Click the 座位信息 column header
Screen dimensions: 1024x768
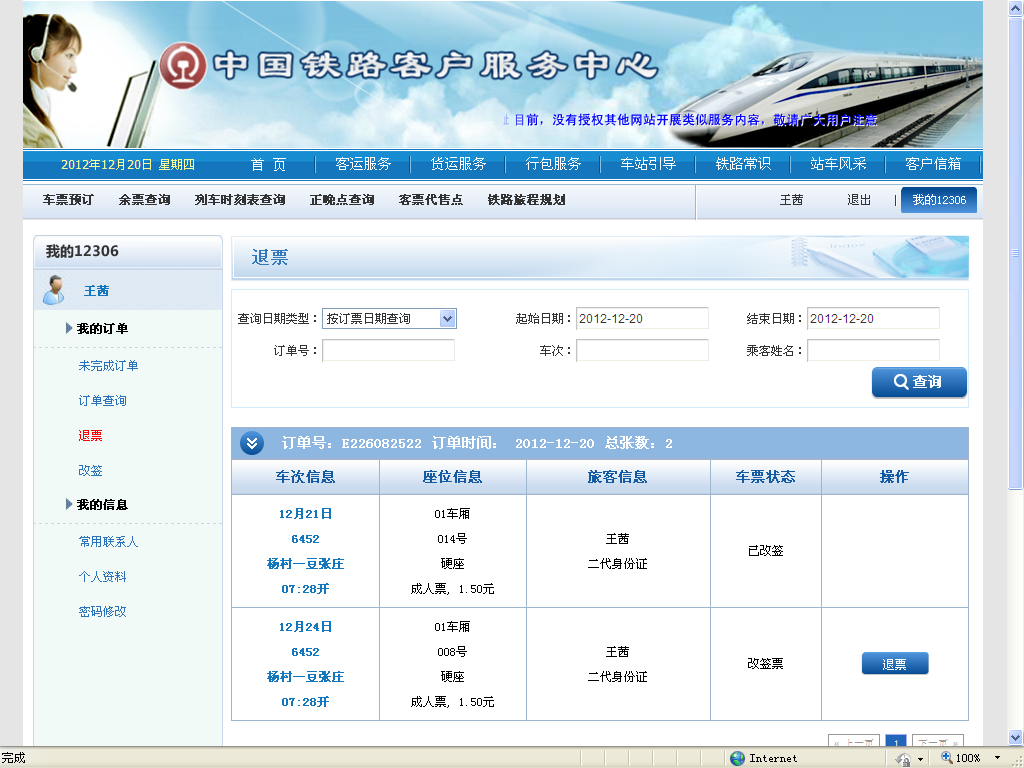click(452, 477)
